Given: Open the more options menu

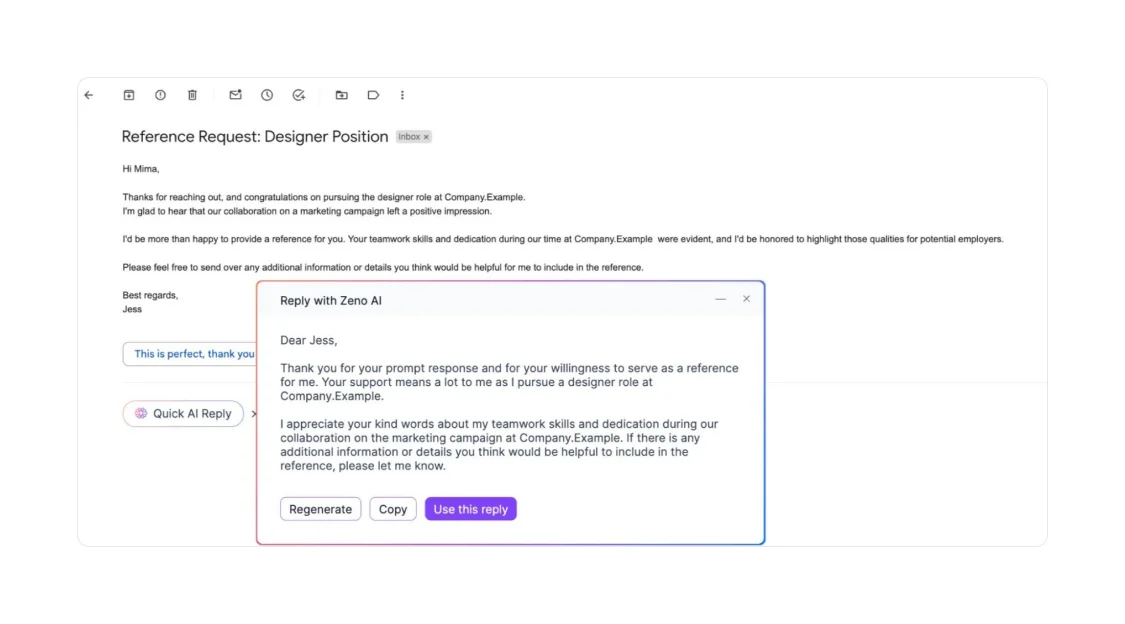Looking at the screenshot, I should pyautogui.click(x=403, y=95).
